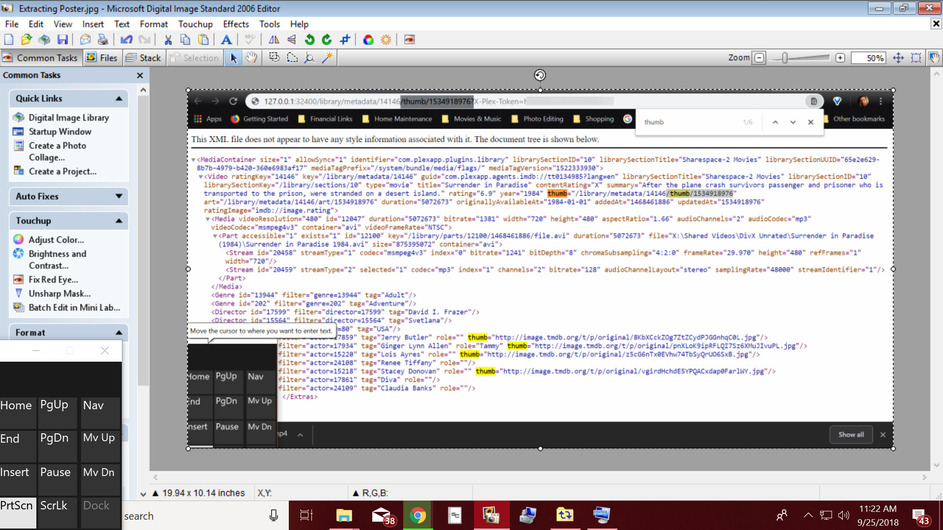This screenshot has height=530, width=943.
Task: Open the Fix Red Eye task
Action: pos(53,280)
